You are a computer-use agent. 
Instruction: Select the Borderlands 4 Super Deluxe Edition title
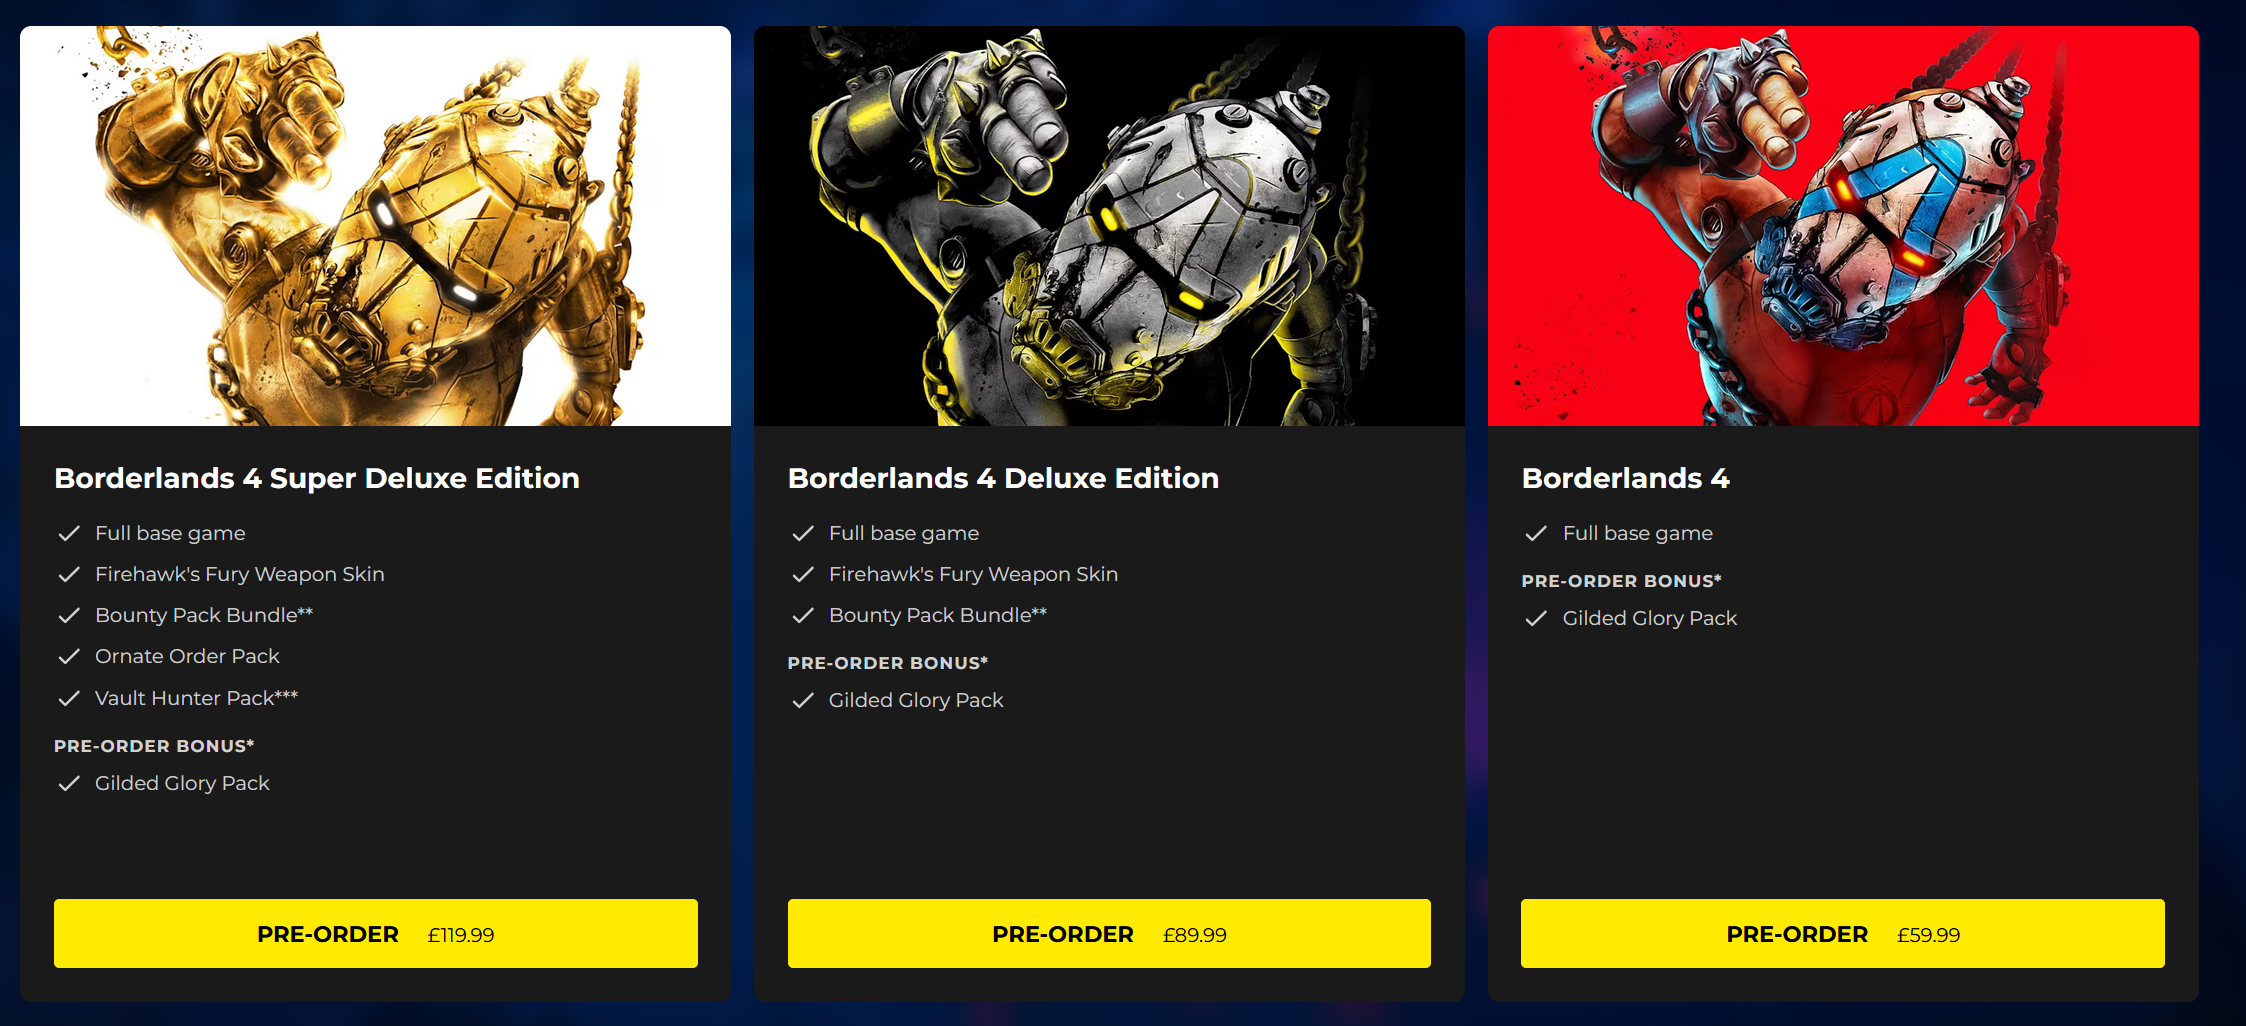pos(317,478)
